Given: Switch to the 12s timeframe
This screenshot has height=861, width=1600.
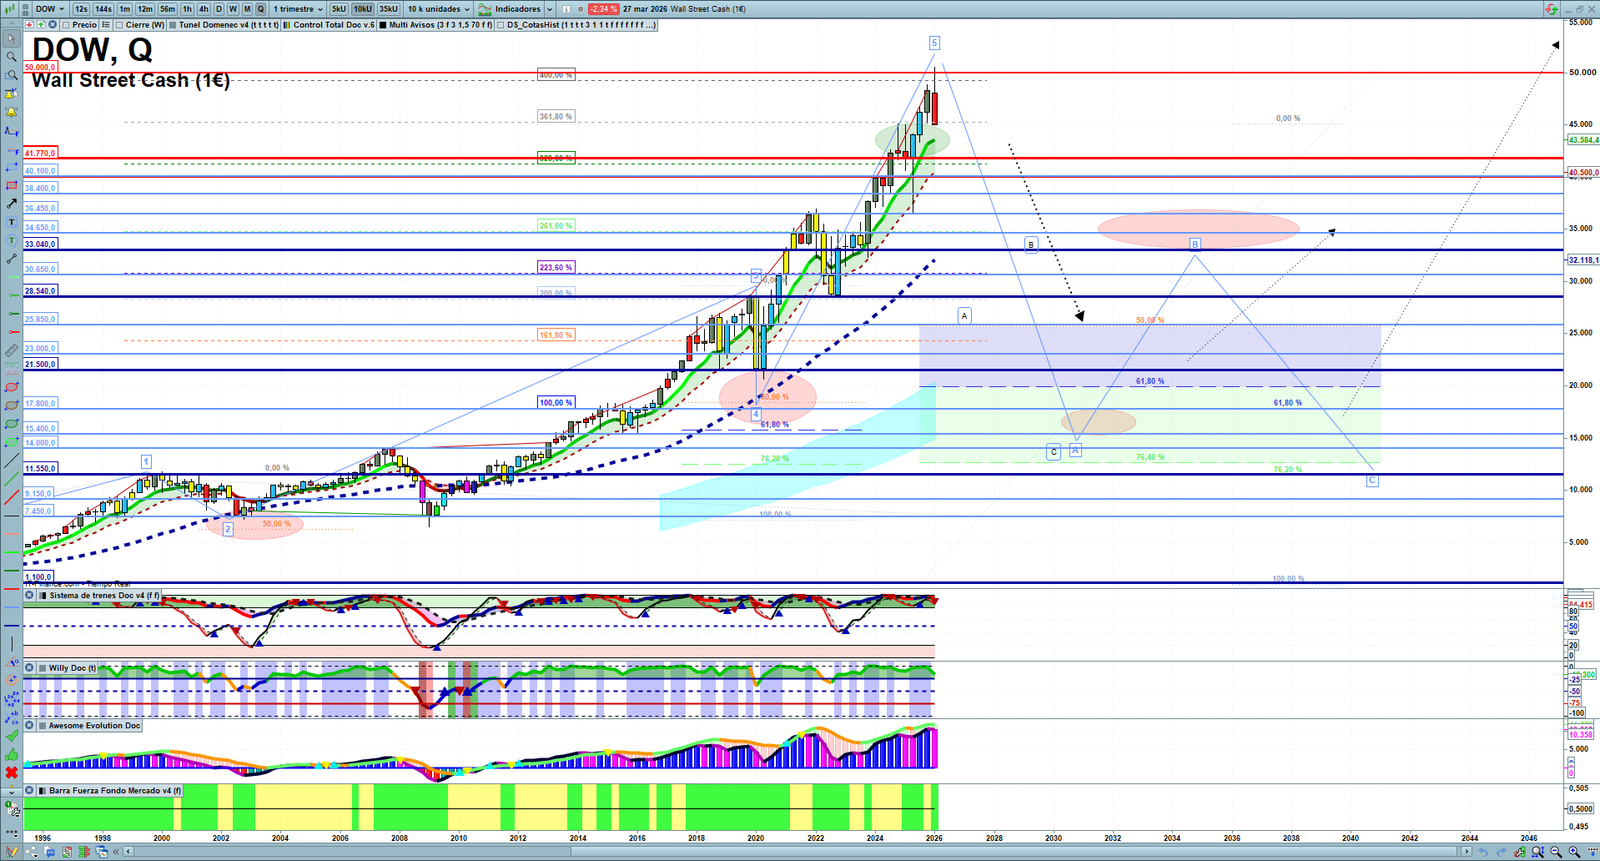Looking at the screenshot, I should pos(81,9).
